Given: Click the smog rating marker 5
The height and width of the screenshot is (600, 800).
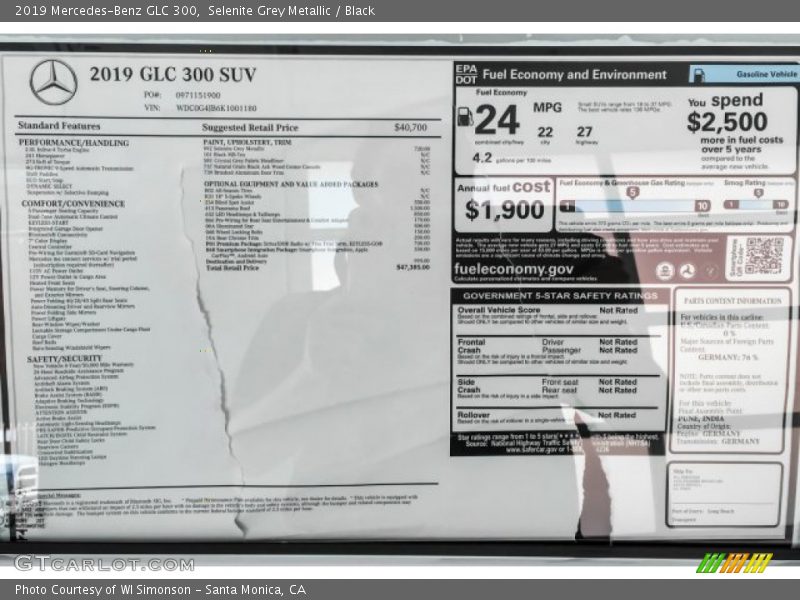Looking at the screenshot, I should (x=758, y=193).
